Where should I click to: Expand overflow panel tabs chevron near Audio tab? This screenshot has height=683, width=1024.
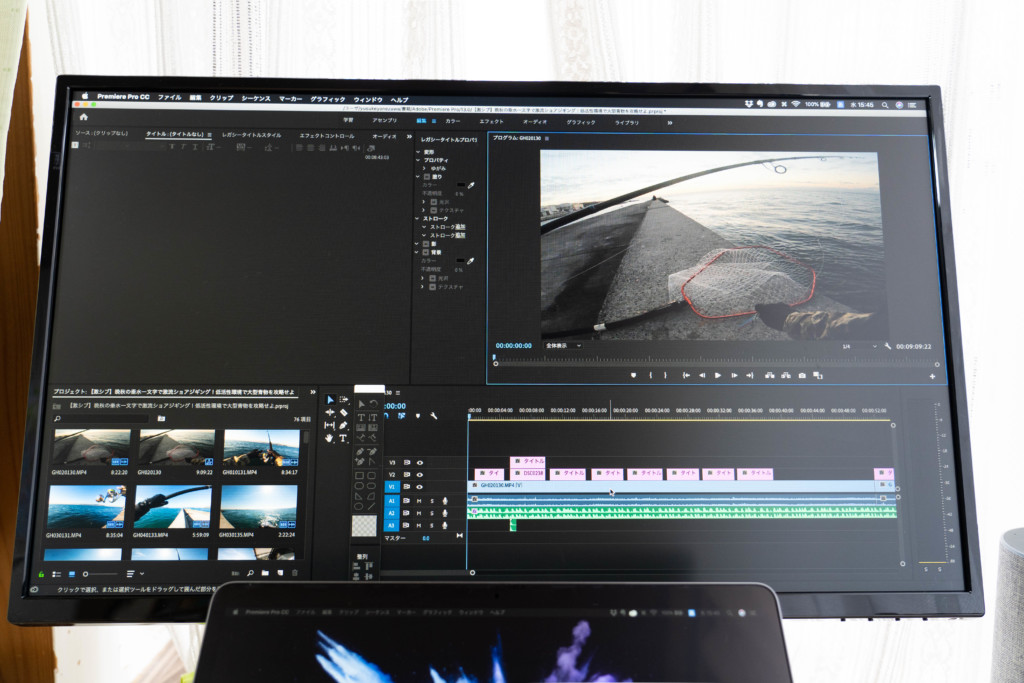click(x=409, y=136)
